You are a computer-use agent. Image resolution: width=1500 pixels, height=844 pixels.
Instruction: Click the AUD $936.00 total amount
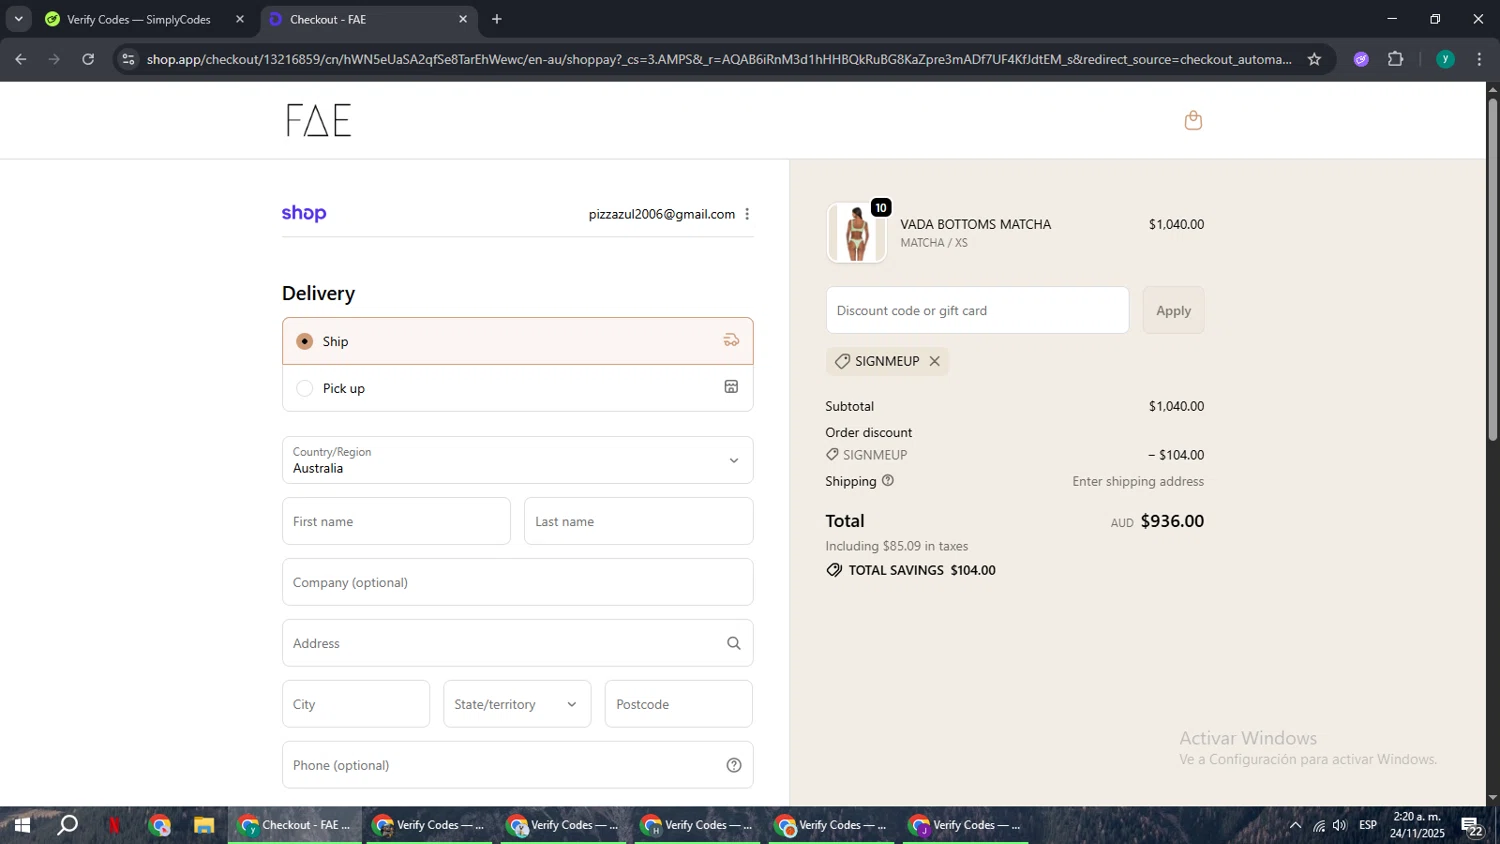(x=1157, y=521)
